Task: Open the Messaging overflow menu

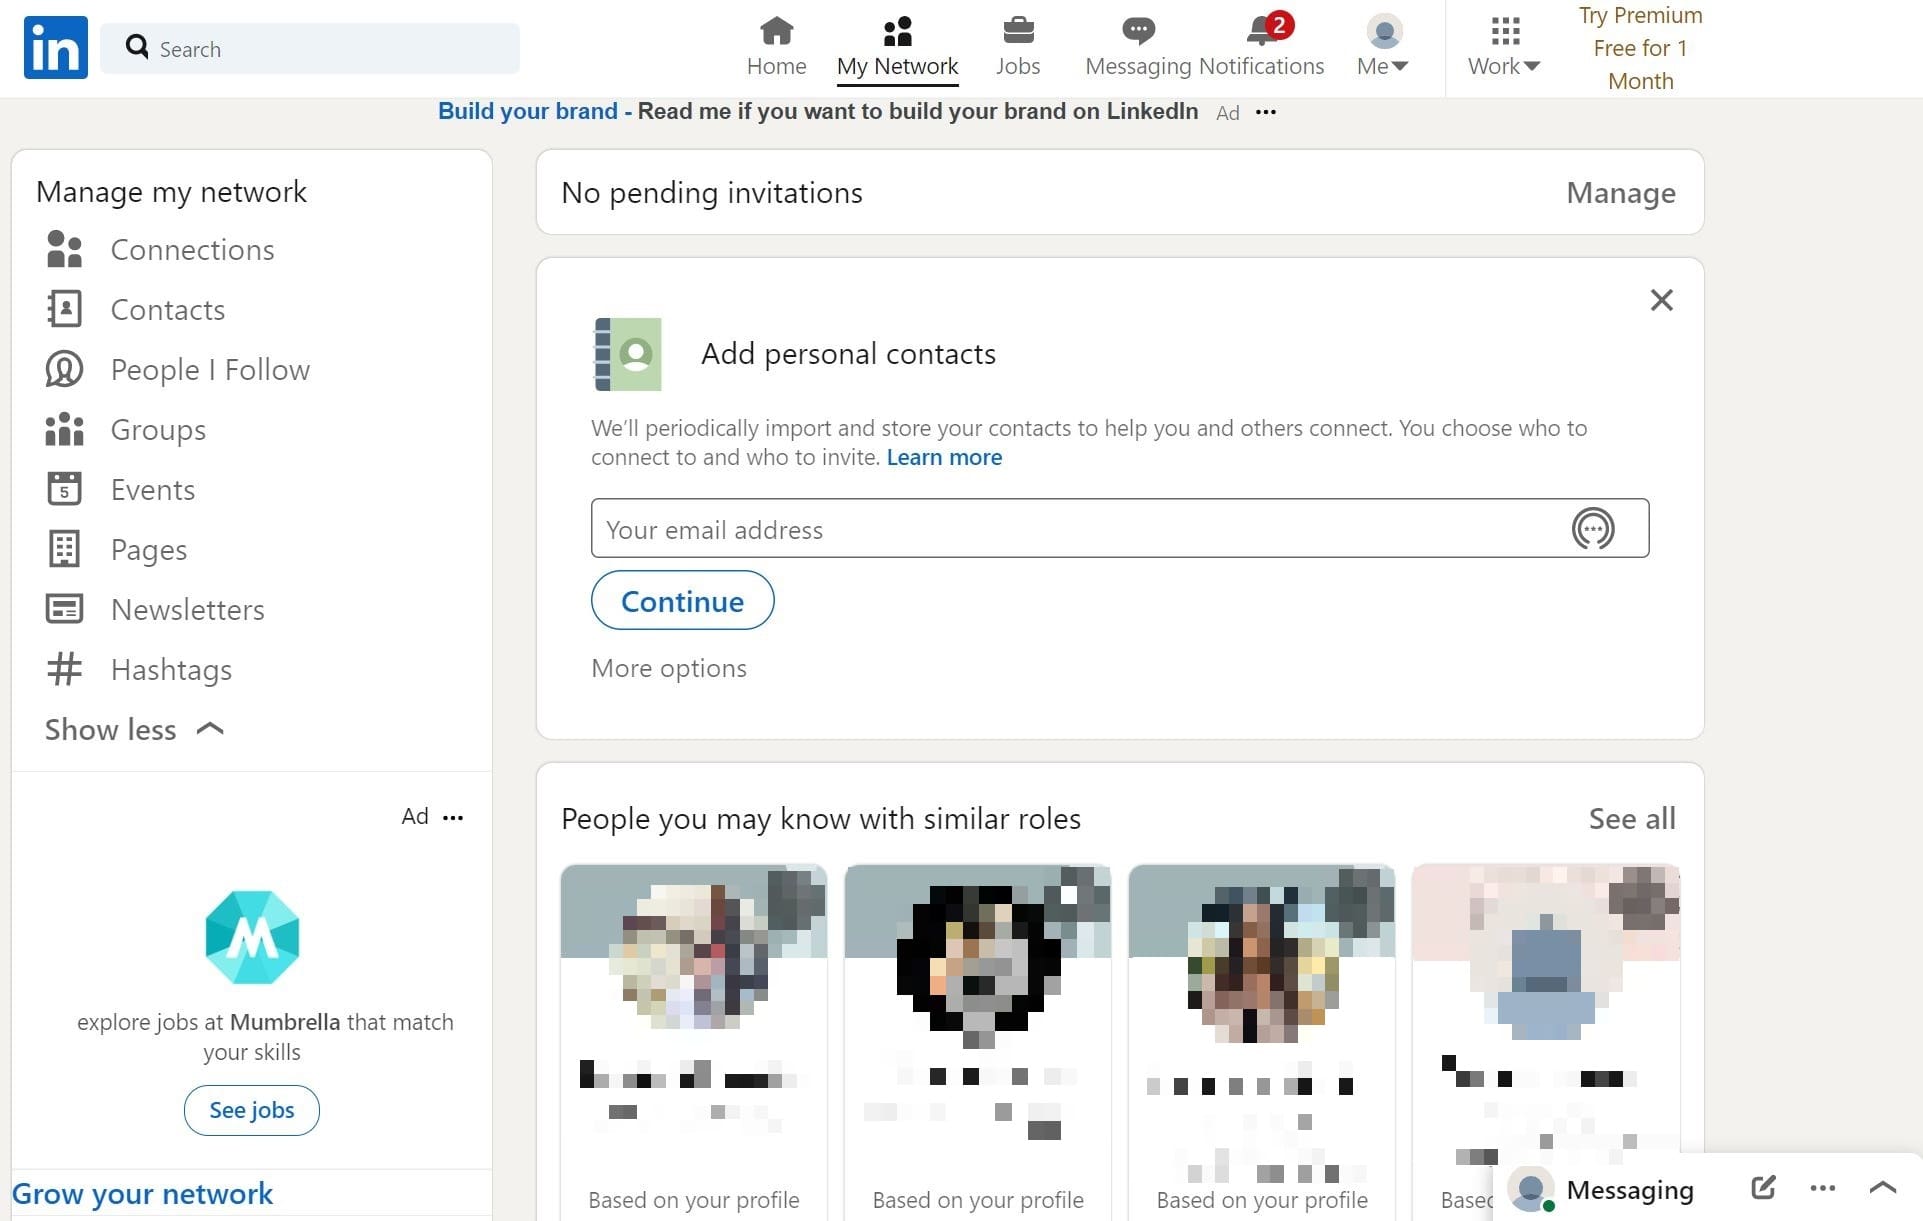Action: tap(1822, 1189)
